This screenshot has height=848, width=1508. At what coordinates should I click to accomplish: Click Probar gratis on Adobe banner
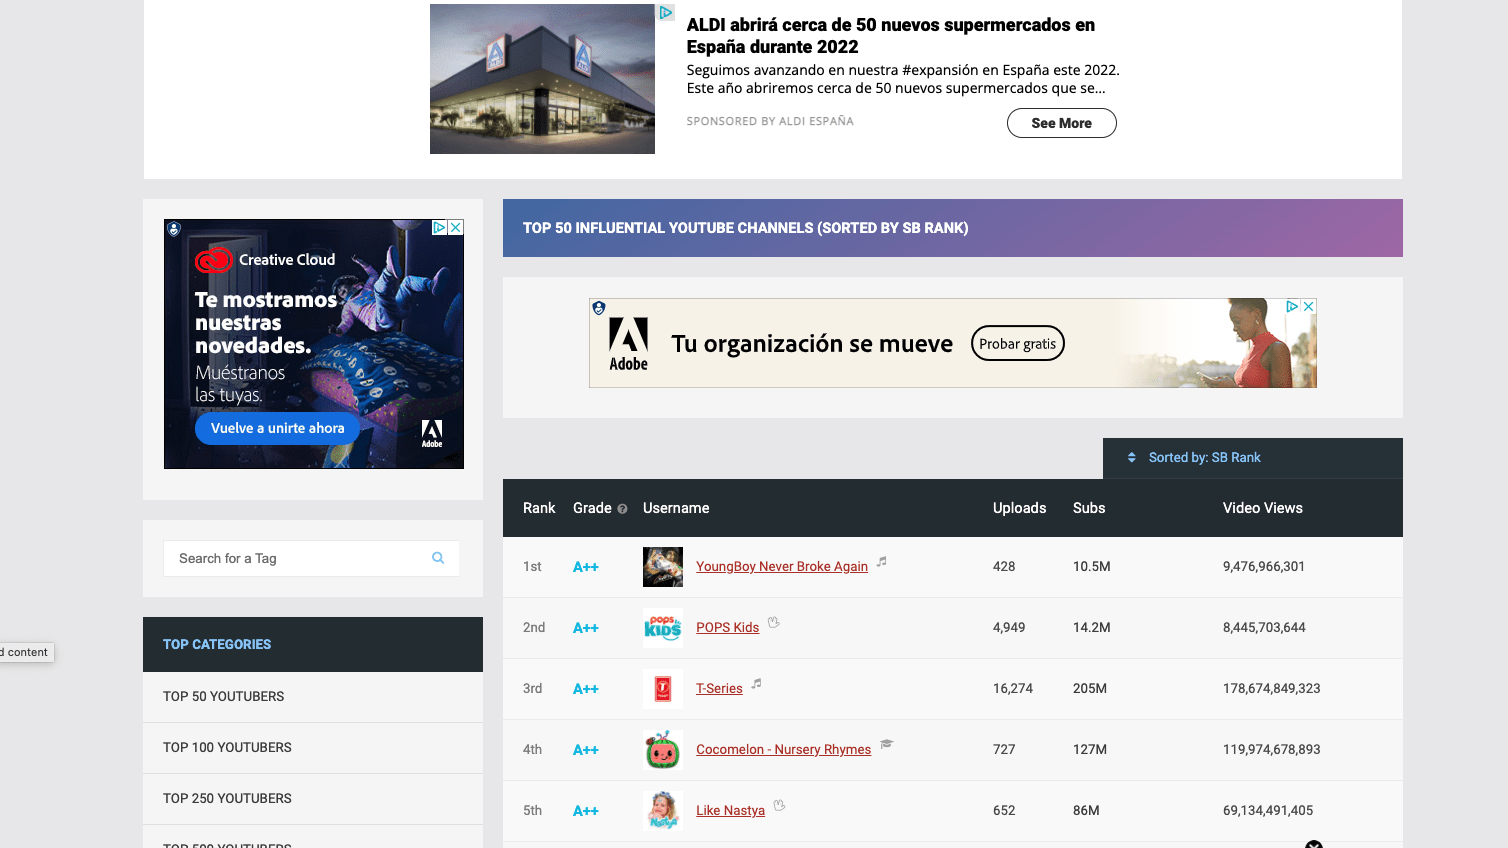[x=1018, y=344]
